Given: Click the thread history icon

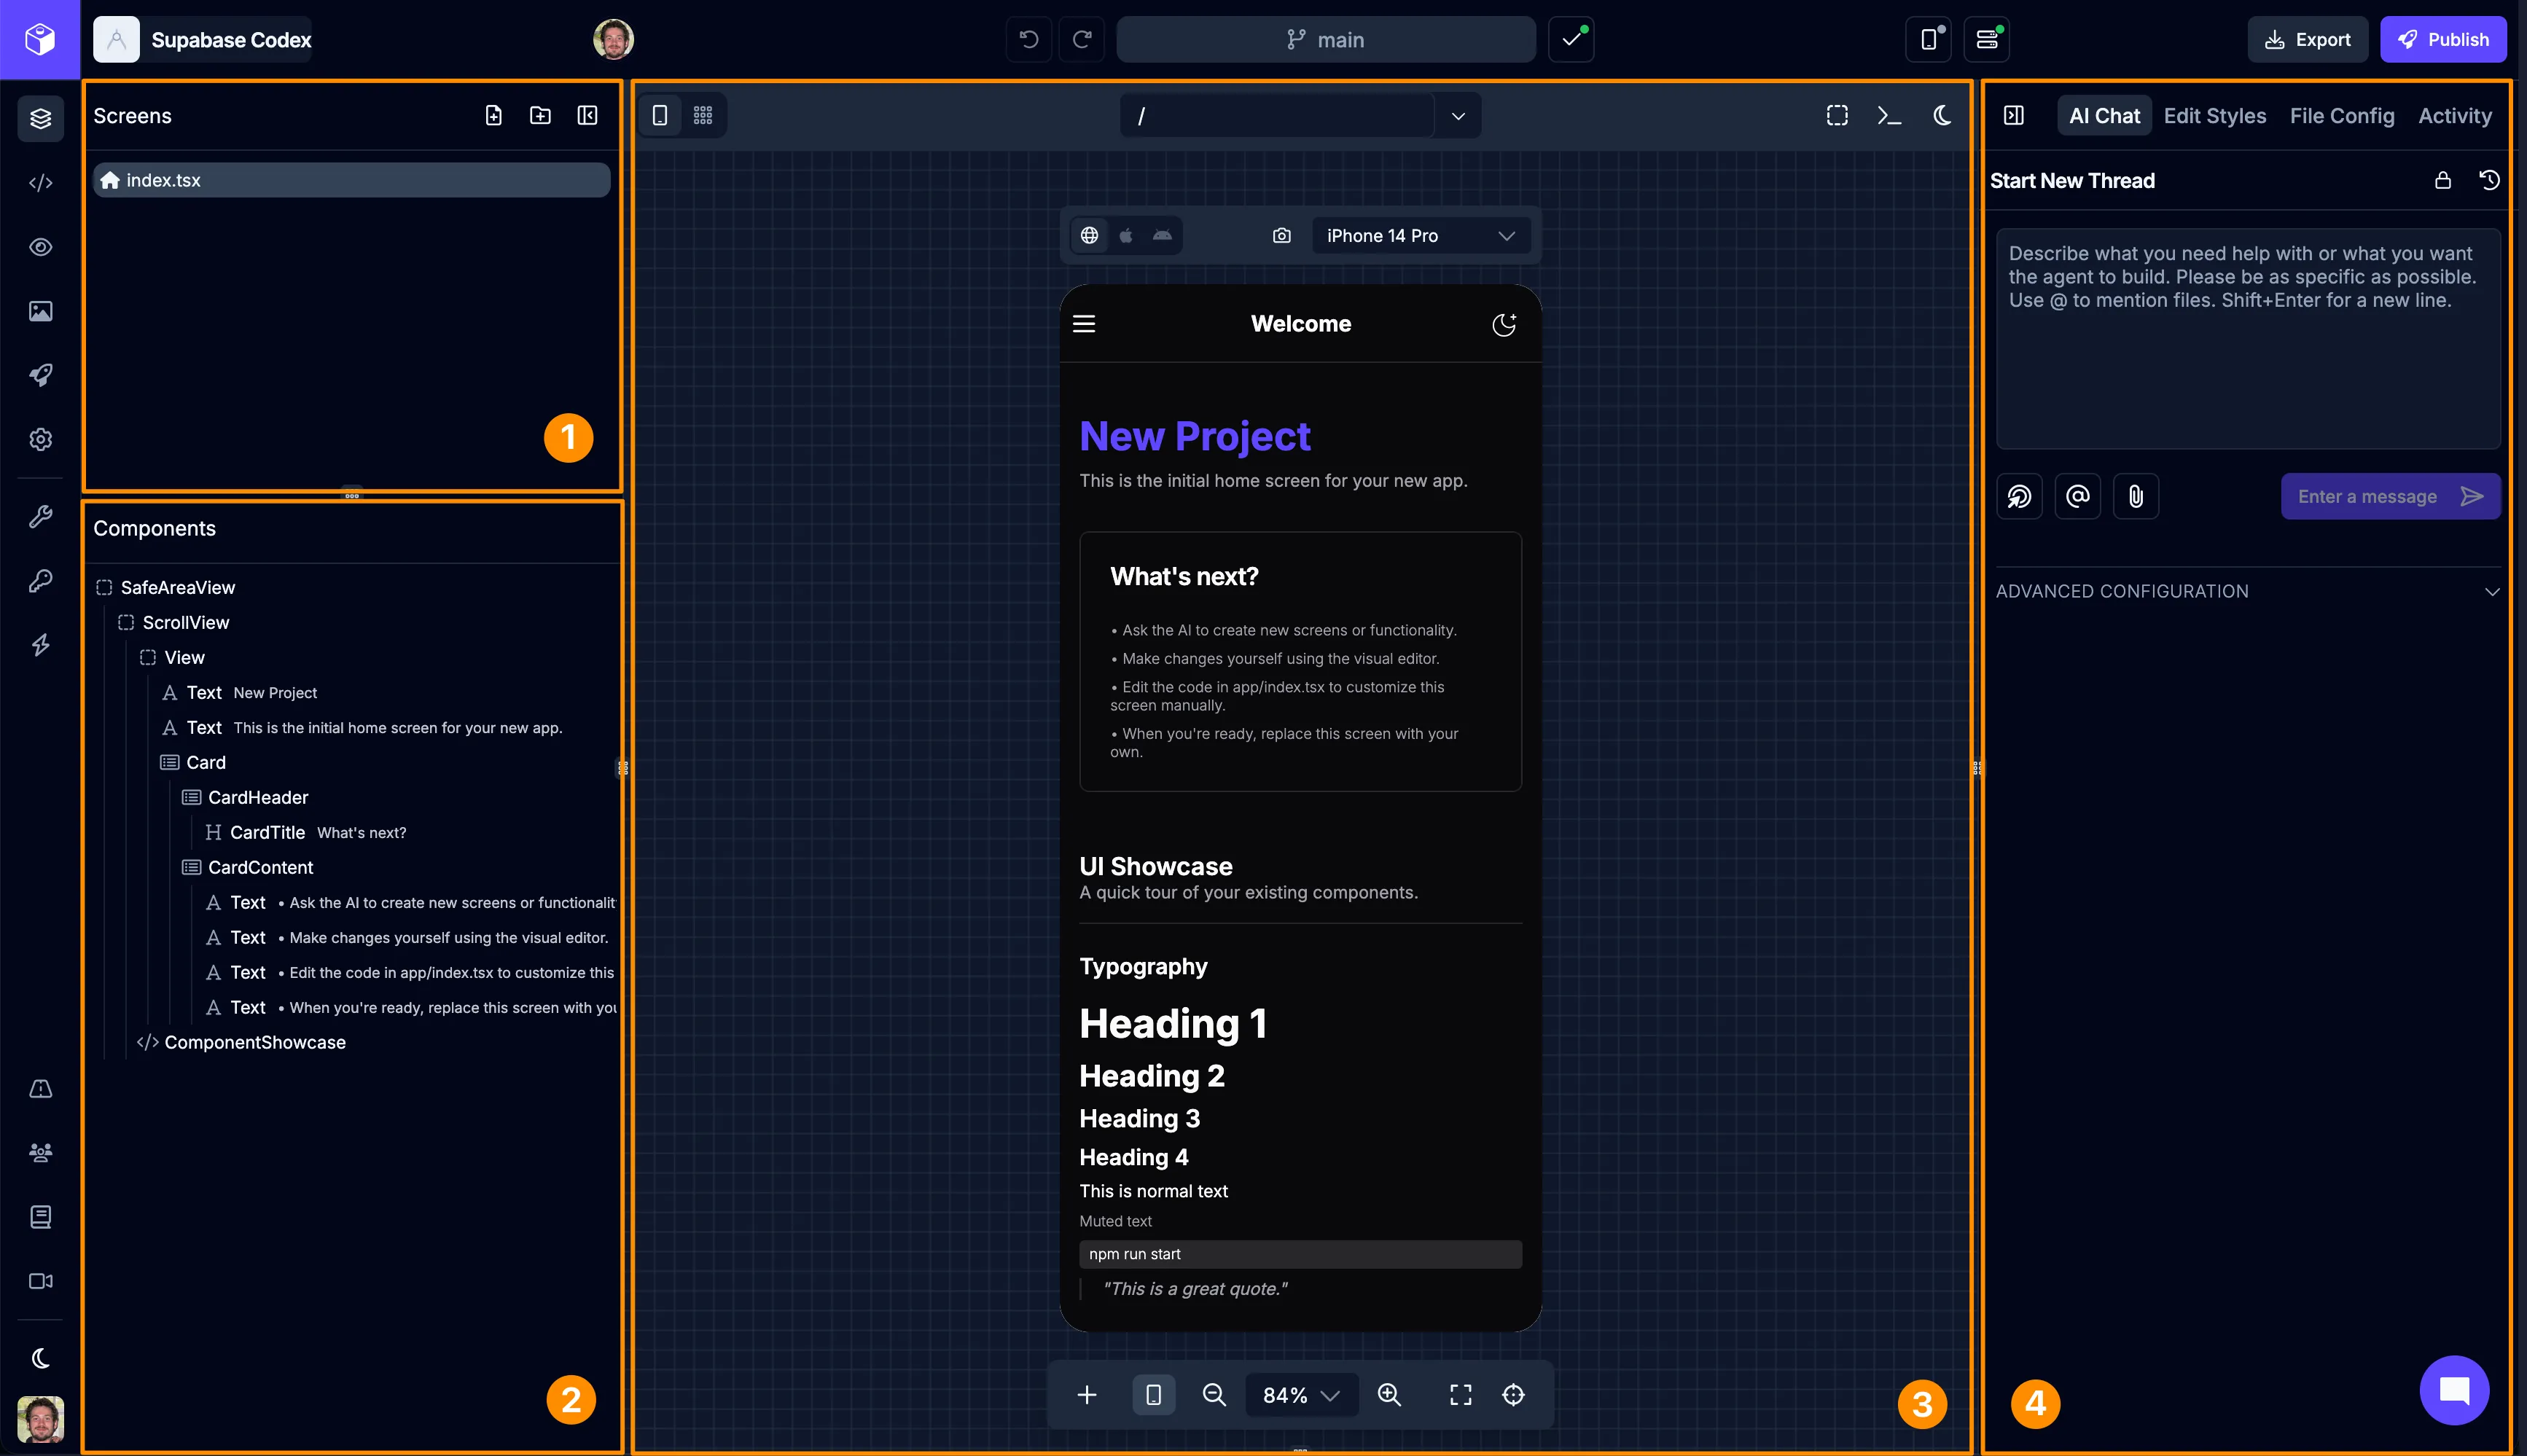Looking at the screenshot, I should coord(2489,180).
